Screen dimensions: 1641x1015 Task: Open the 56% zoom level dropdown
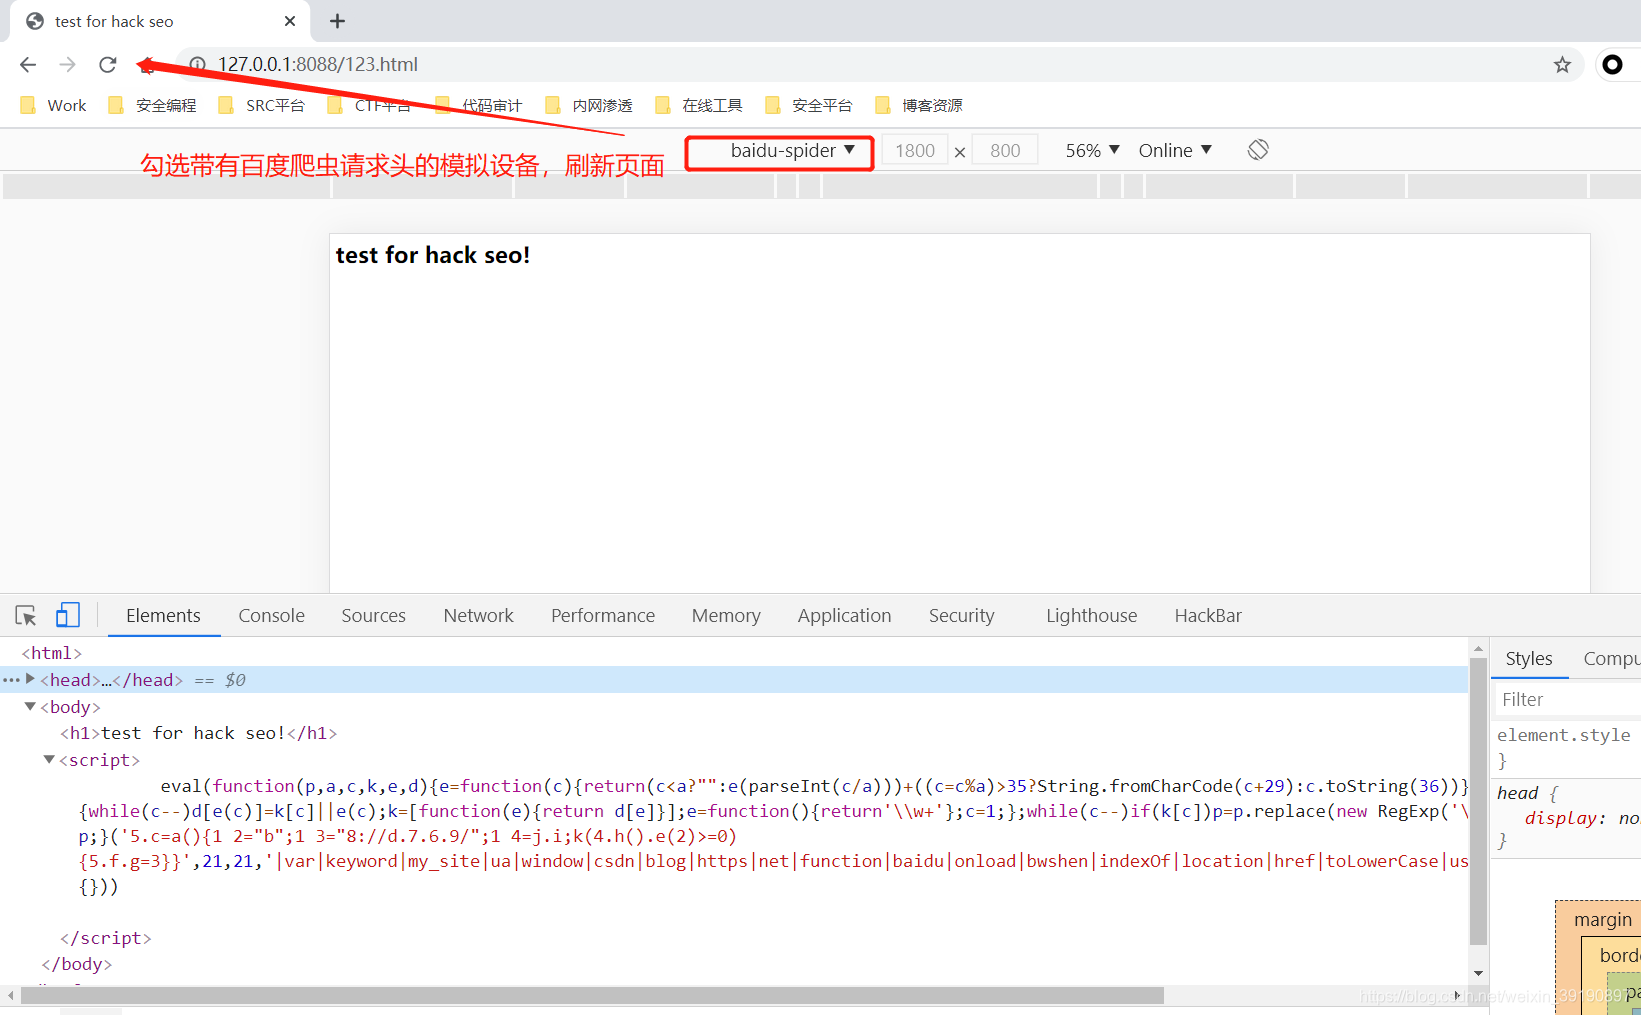tap(1092, 150)
